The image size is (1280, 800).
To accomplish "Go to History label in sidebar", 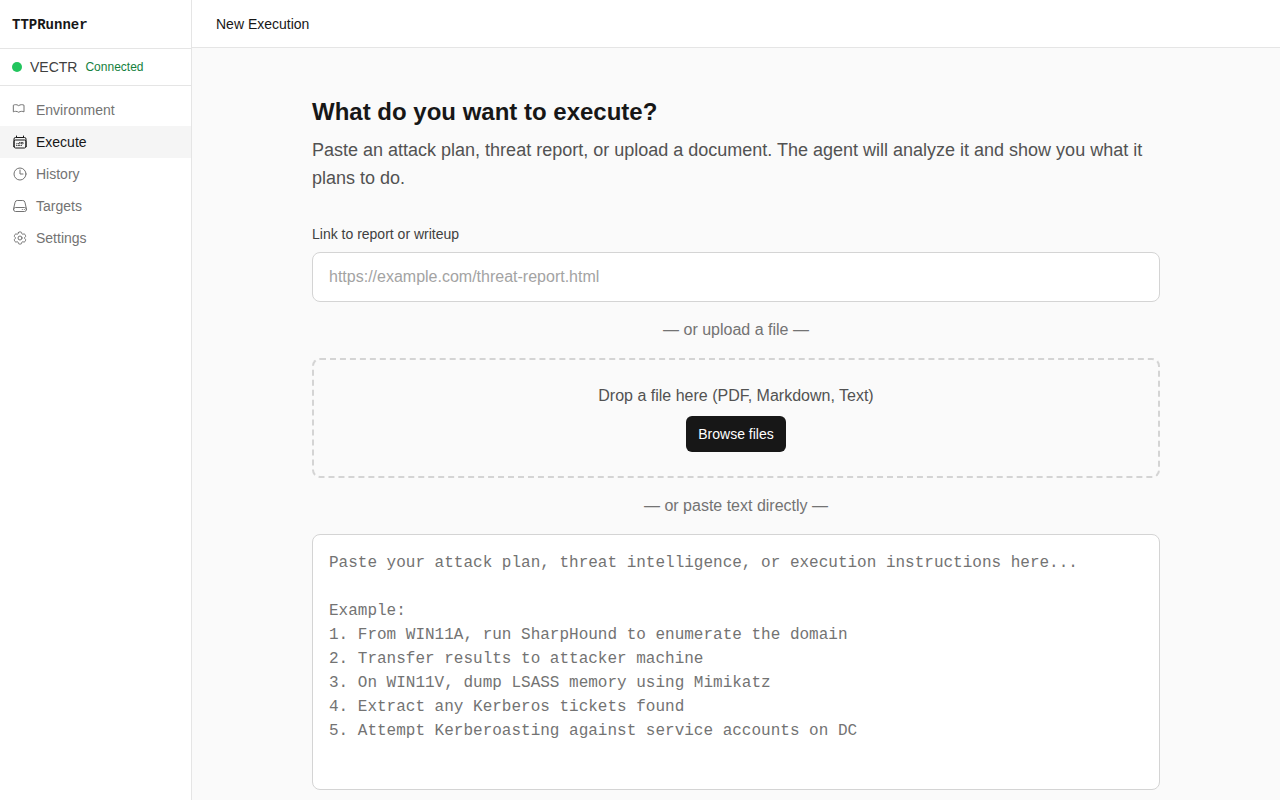I will (57, 174).
